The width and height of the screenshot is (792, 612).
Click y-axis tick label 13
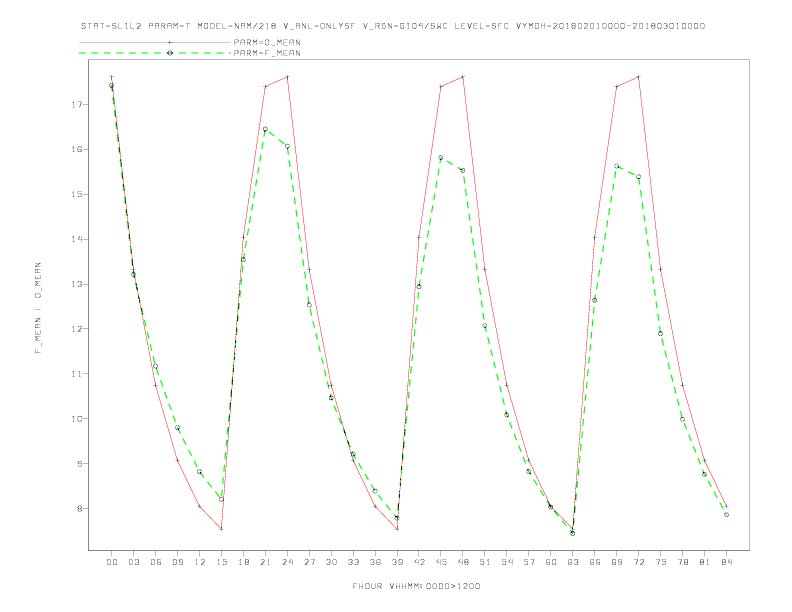coord(77,284)
